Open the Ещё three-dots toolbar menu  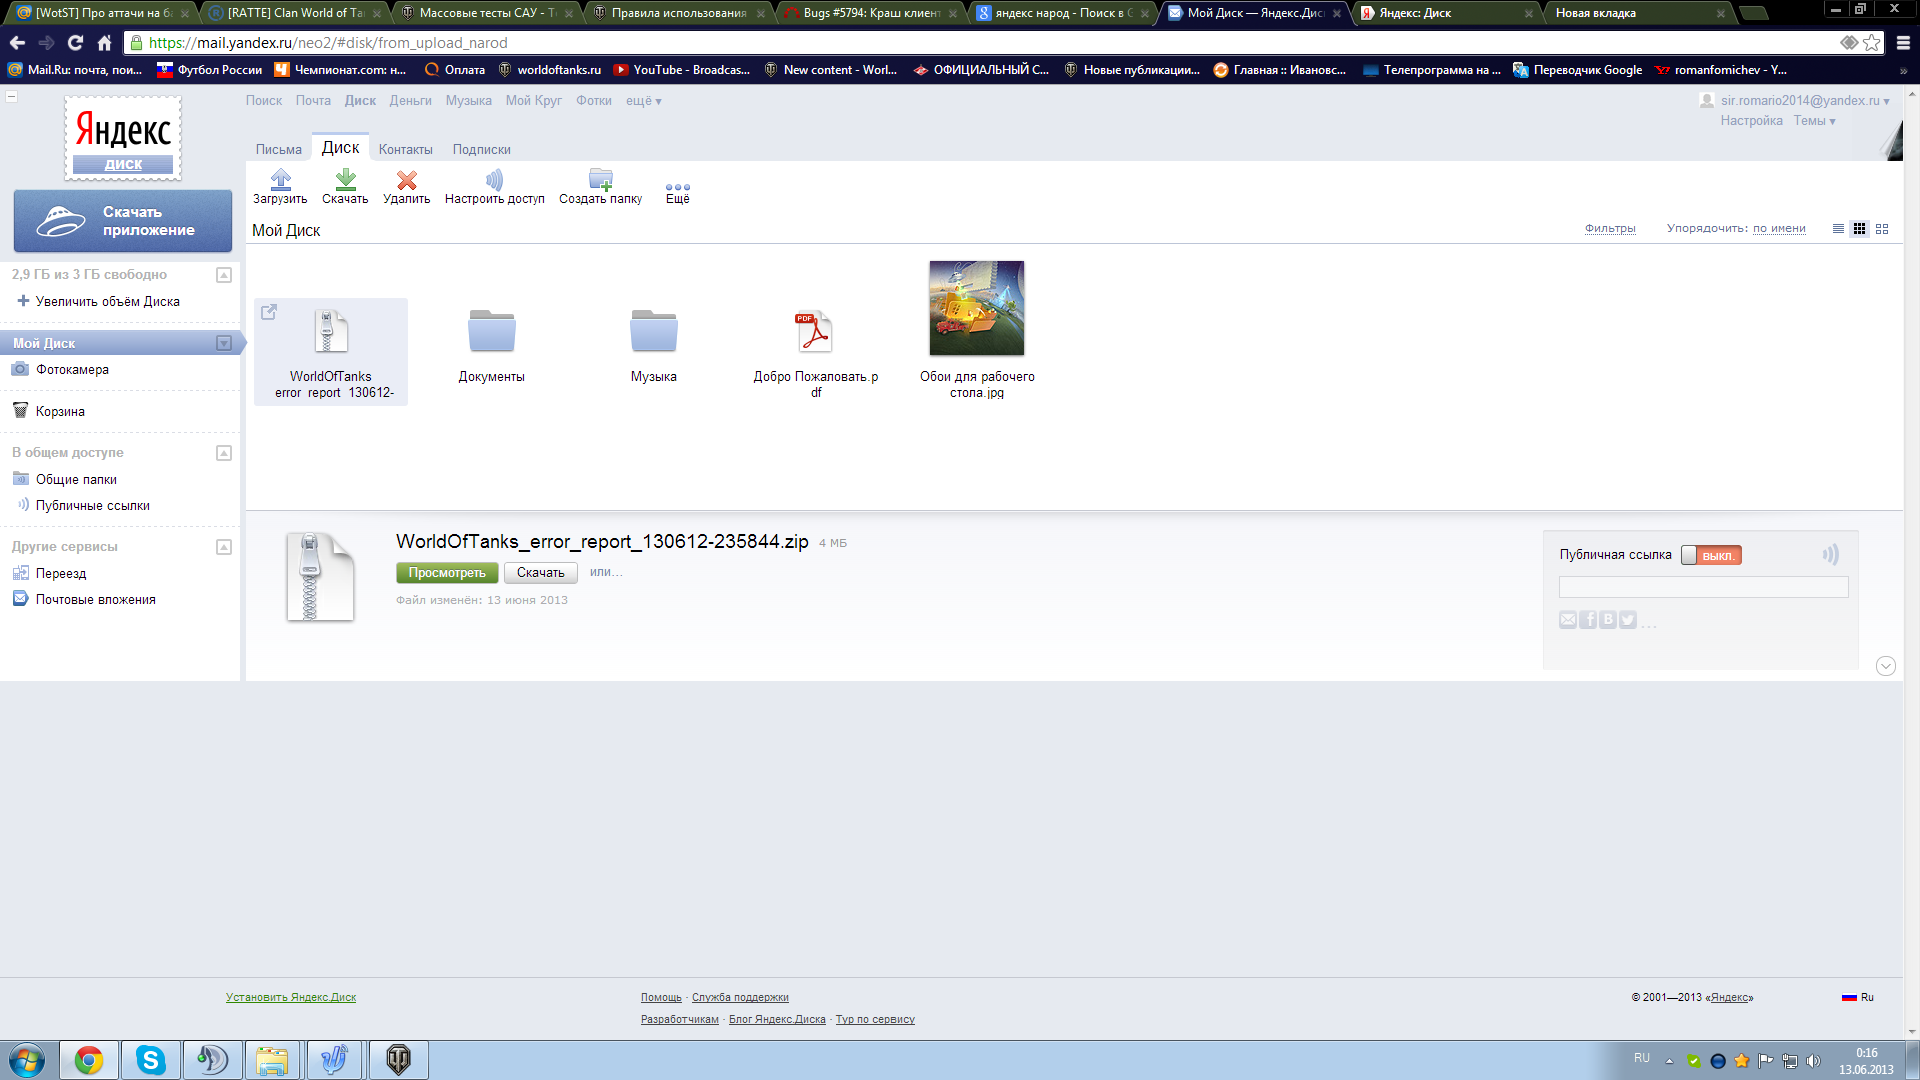[x=677, y=192]
